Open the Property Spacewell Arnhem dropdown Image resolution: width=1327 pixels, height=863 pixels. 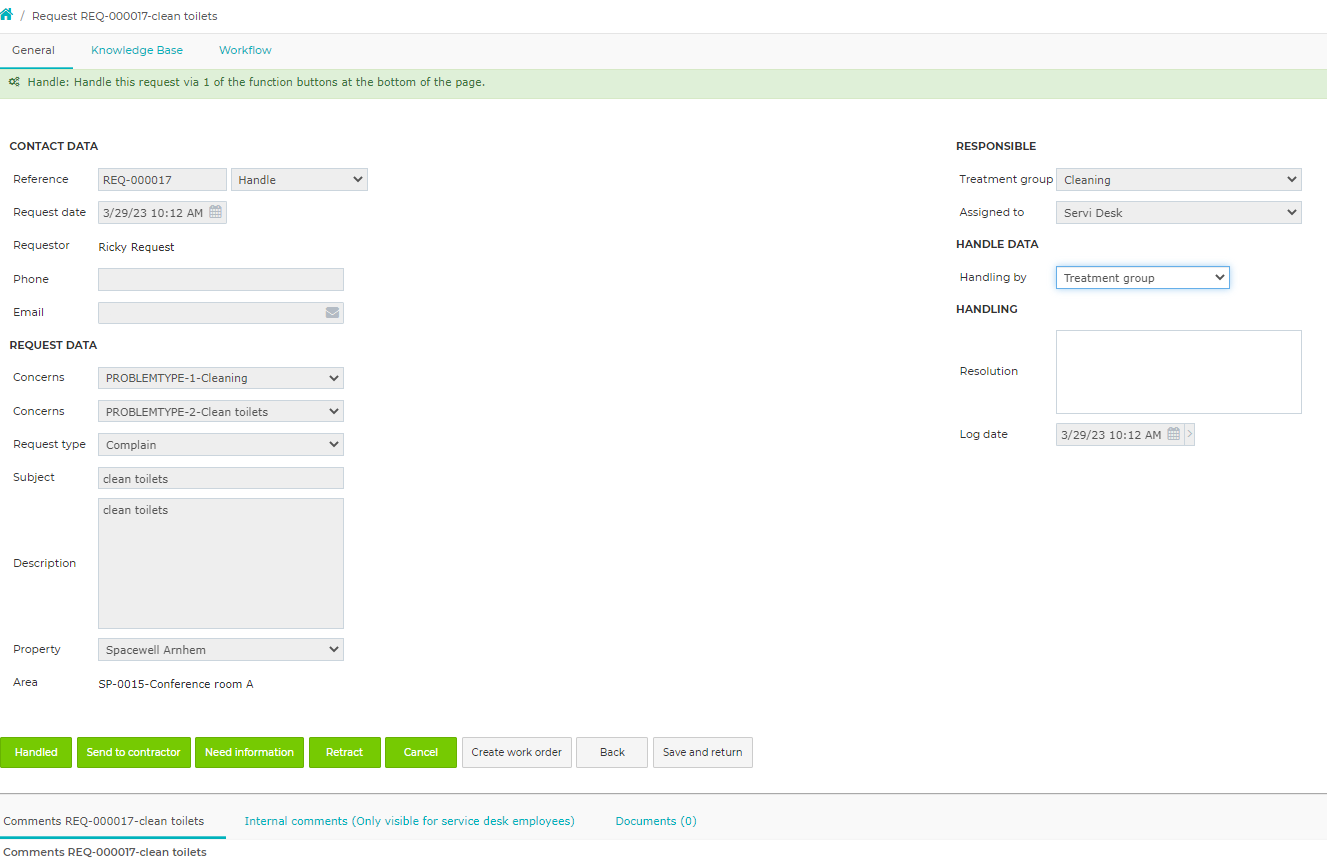[221, 650]
